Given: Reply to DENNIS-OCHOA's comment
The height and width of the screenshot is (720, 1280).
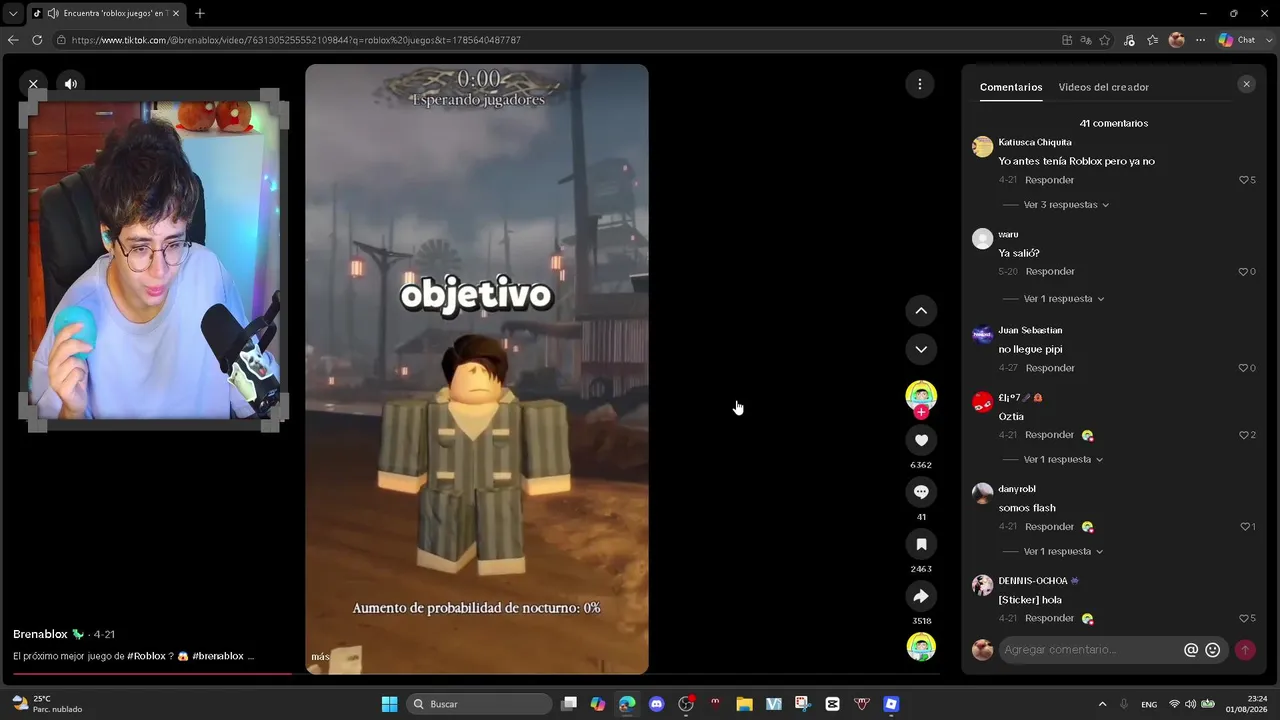Looking at the screenshot, I should [1049, 619].
